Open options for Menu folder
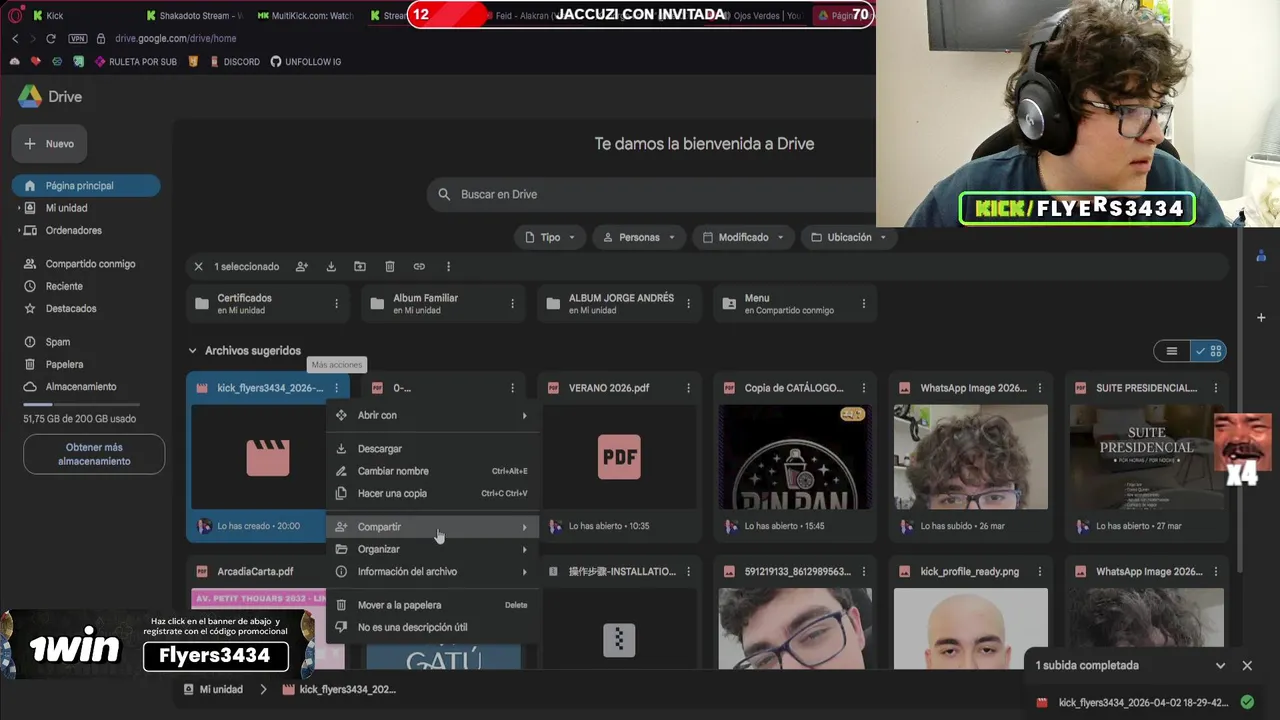1280x720 pixels. coord(864,304)
